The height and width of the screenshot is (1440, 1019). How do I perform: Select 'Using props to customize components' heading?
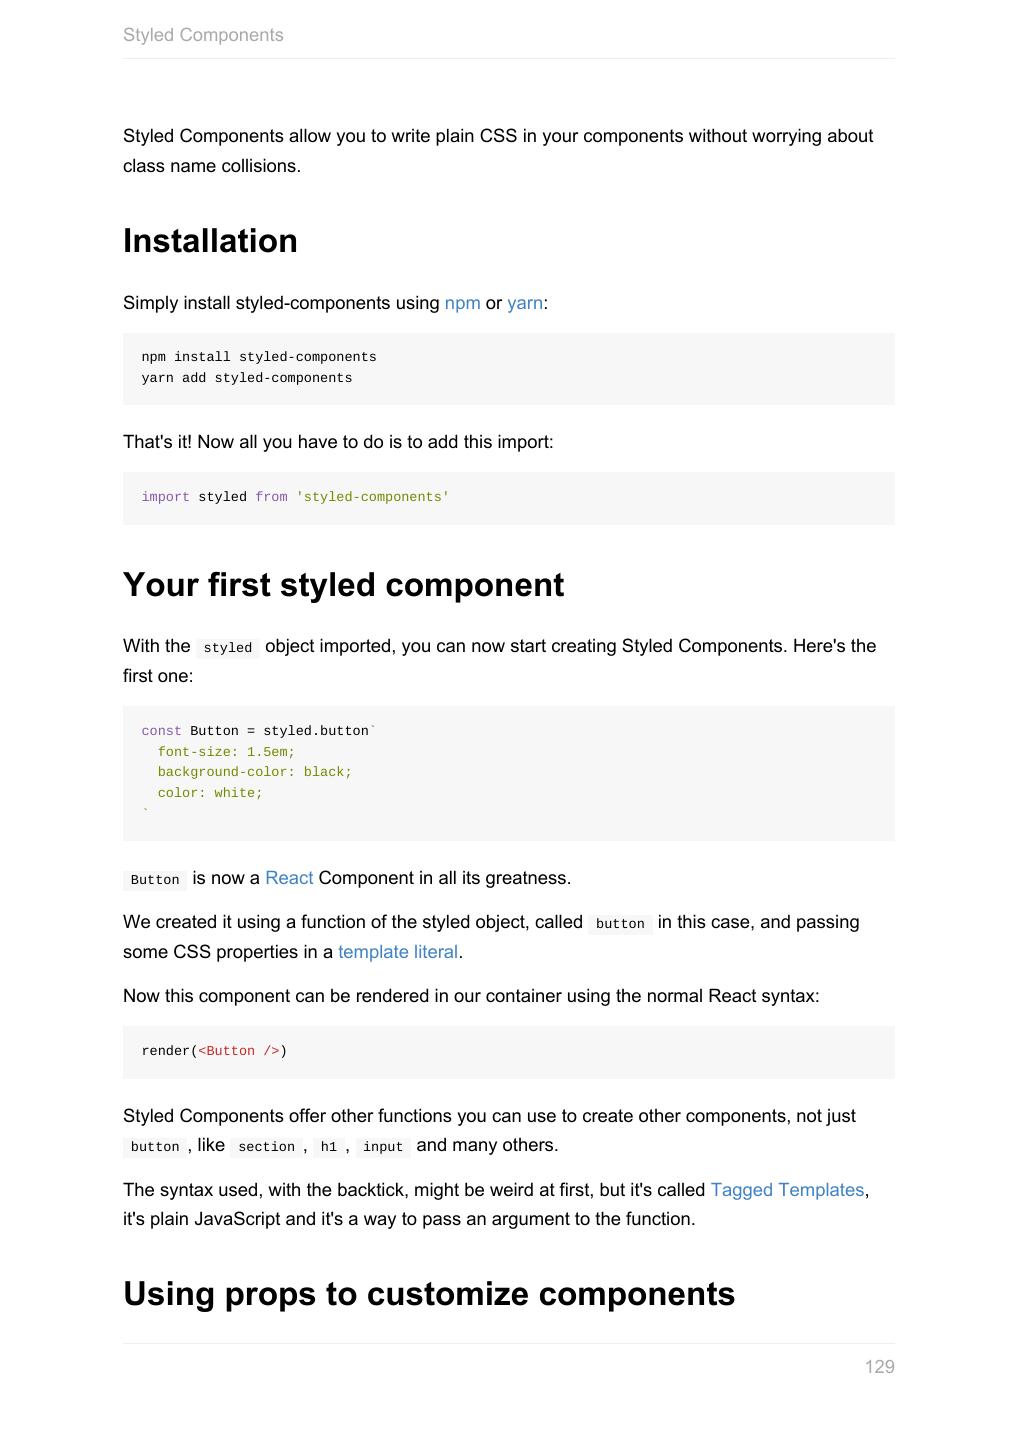coord(429,1294)
